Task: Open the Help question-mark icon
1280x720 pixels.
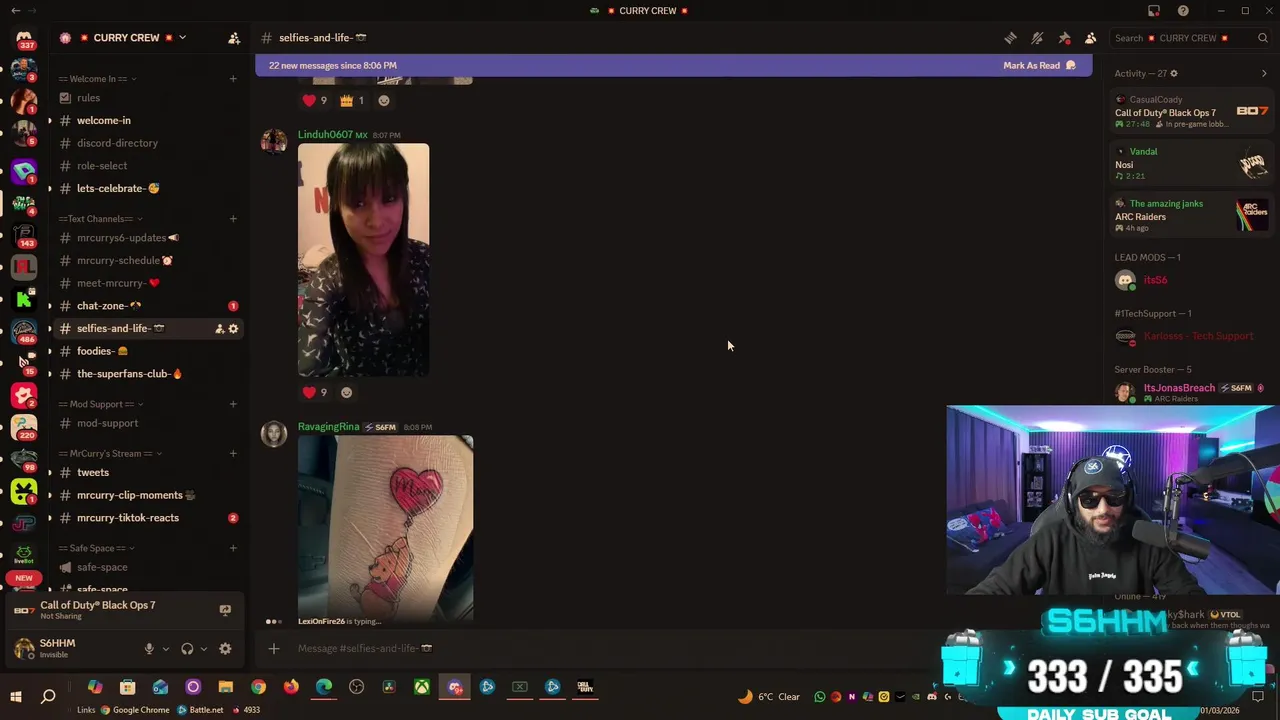Action: [x=1183, y=11]
